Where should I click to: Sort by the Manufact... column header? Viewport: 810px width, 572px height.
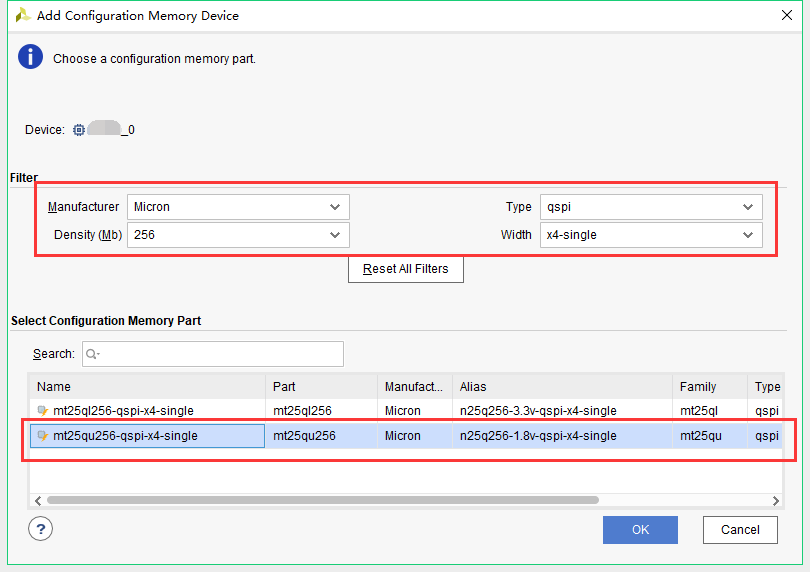coord(415,387)
